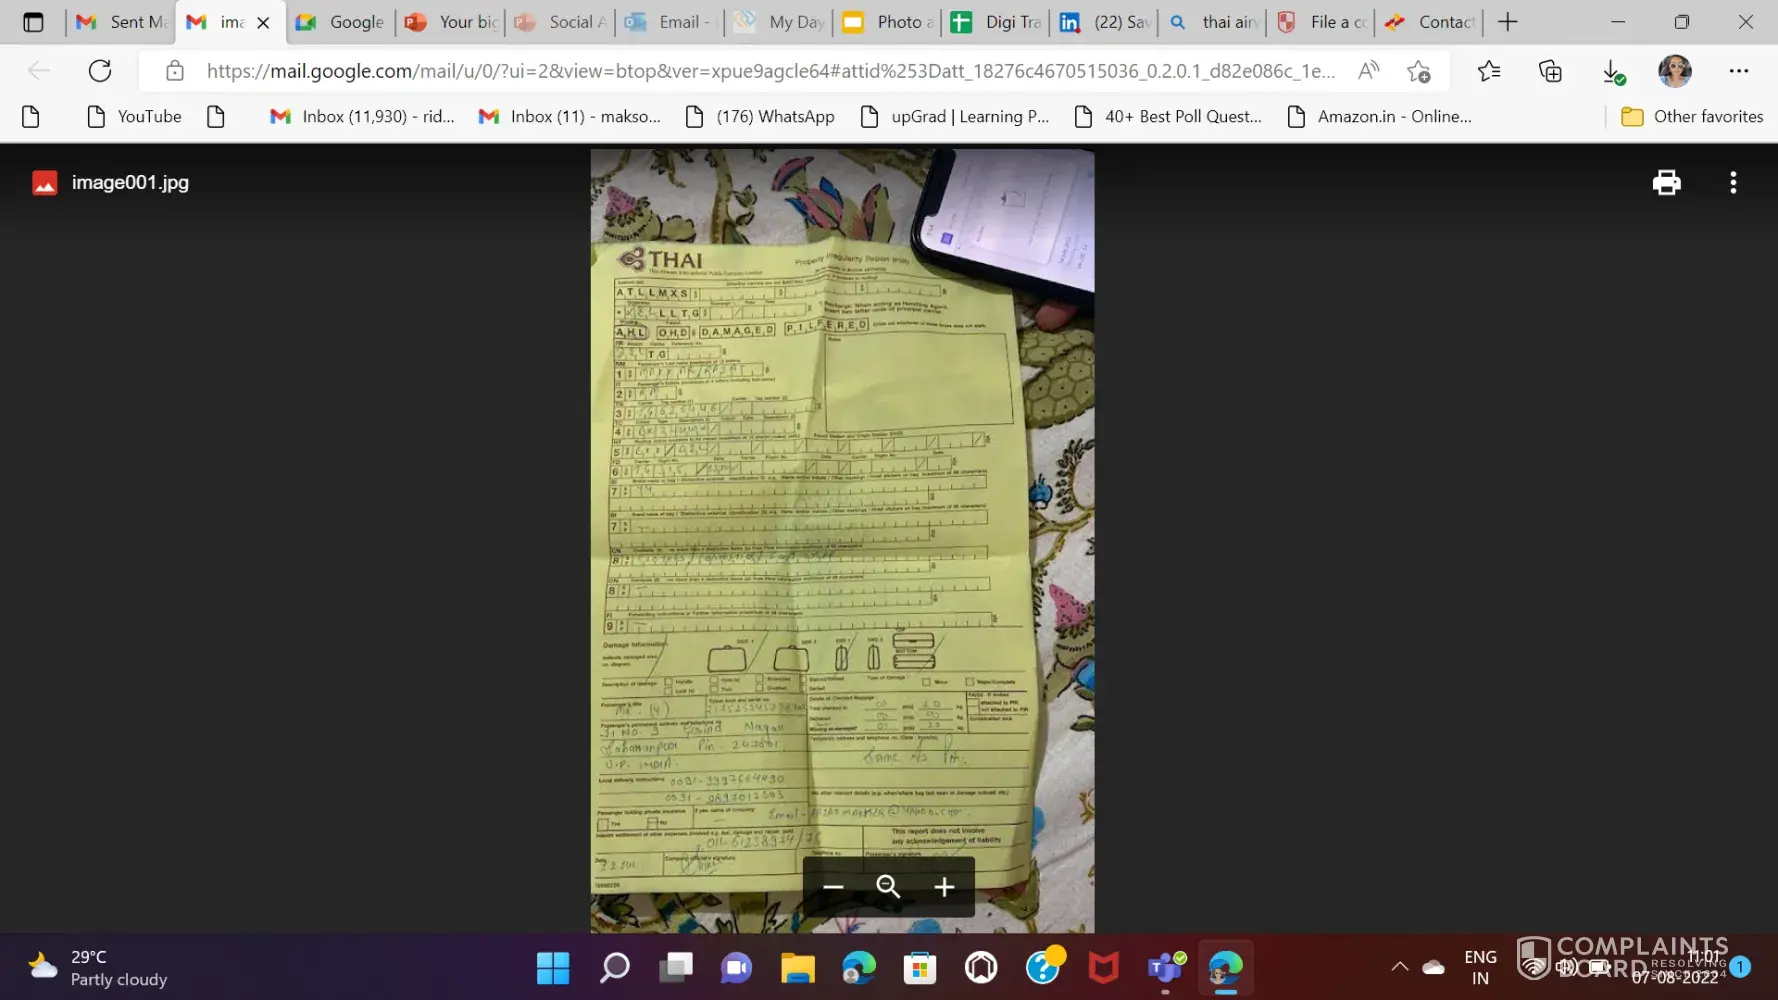
Task: Open Microsoft Store from the taskbar
Action: pos(920,968)
